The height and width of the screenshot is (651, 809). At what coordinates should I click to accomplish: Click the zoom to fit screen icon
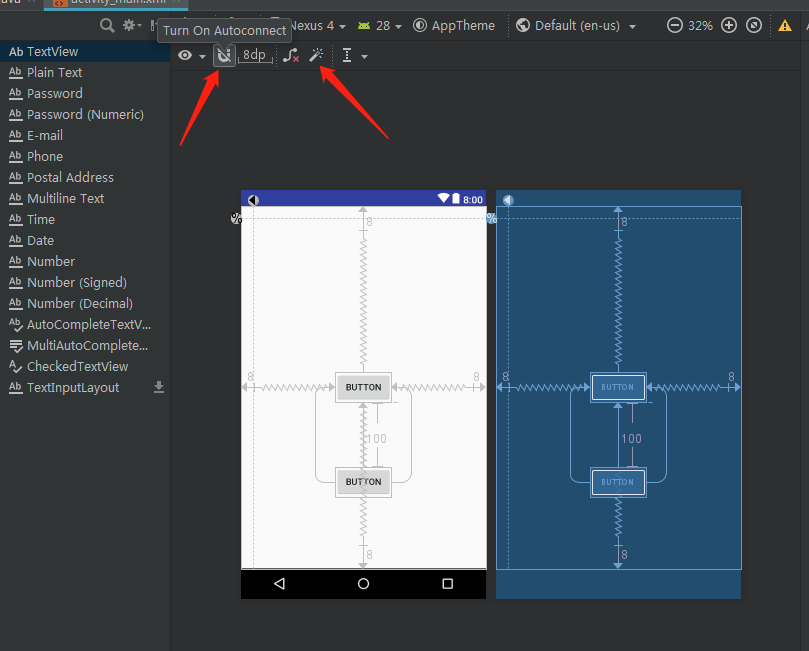(x=754, y=25)
